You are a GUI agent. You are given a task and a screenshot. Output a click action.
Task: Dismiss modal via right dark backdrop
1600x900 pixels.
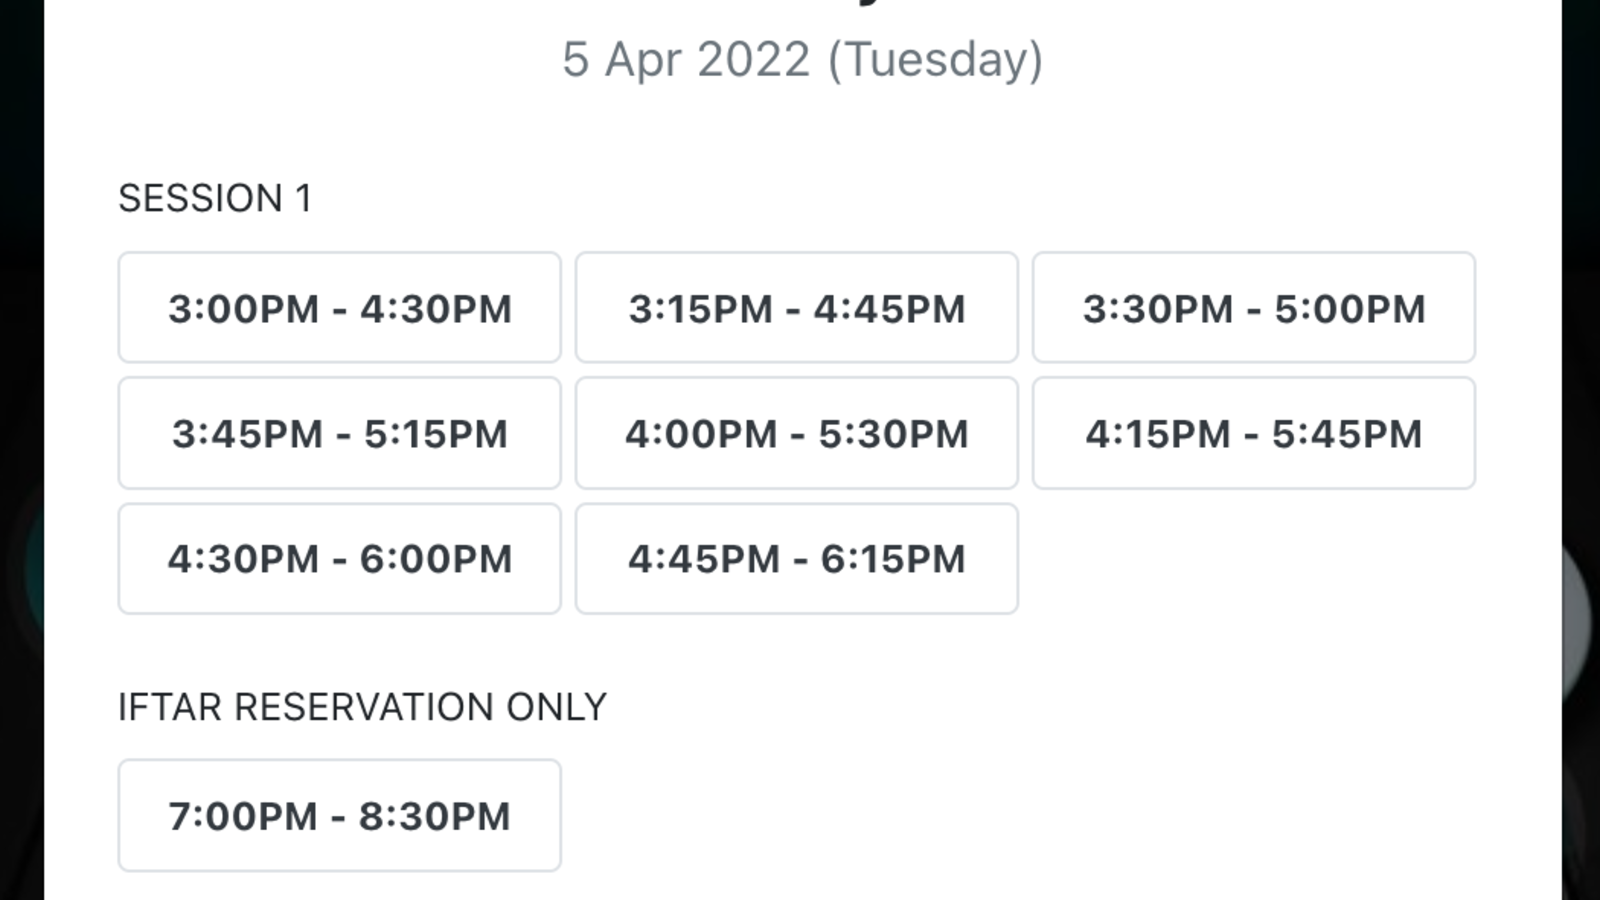1580,450
